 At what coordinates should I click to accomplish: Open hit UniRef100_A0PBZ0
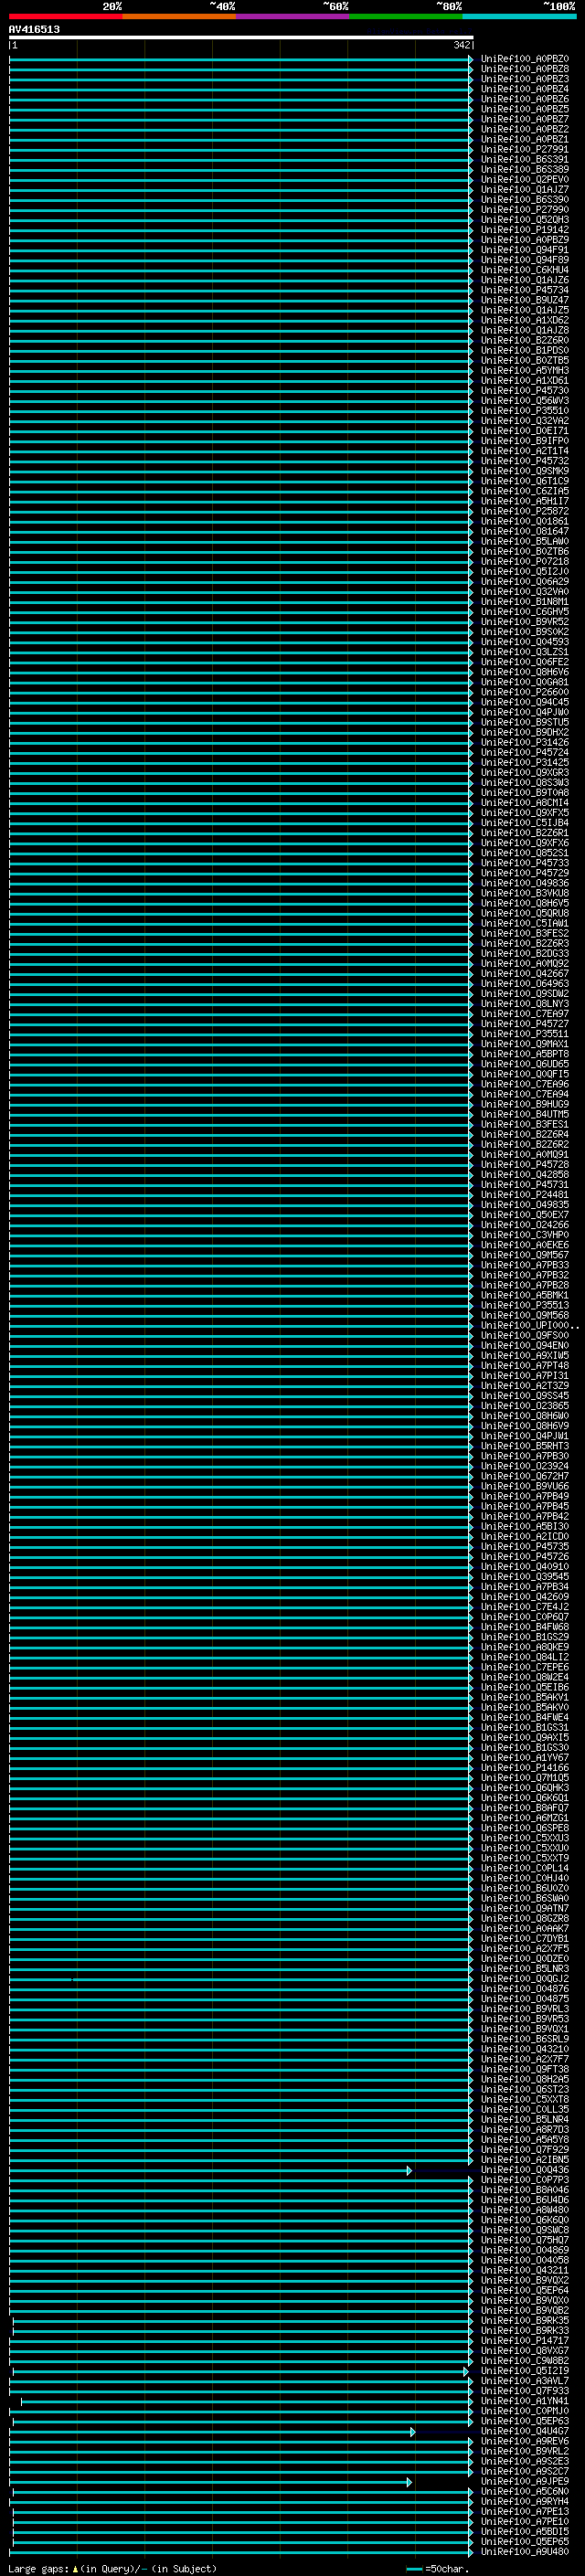click(525, 59)
